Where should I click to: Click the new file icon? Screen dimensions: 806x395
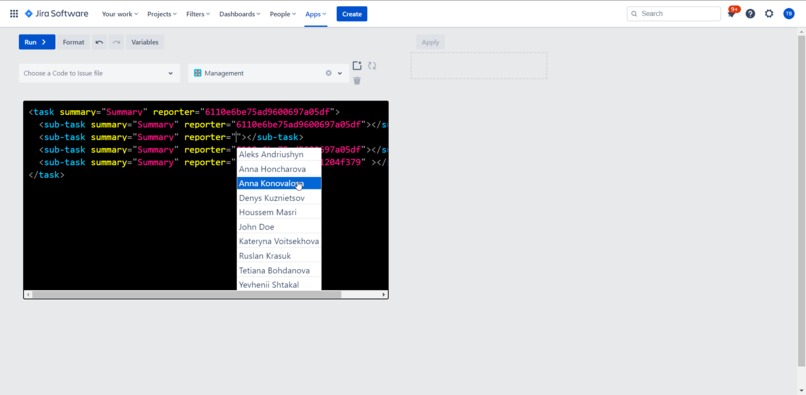click(x=357, y=66)
